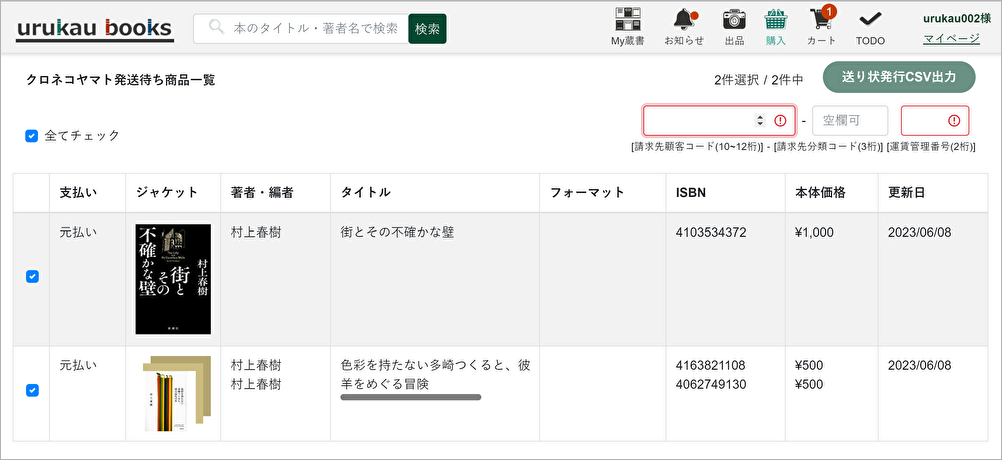The height and width of the screenshot is (460, 1002).
Task: Click 更新日 column header
Action: click(910, 192)
